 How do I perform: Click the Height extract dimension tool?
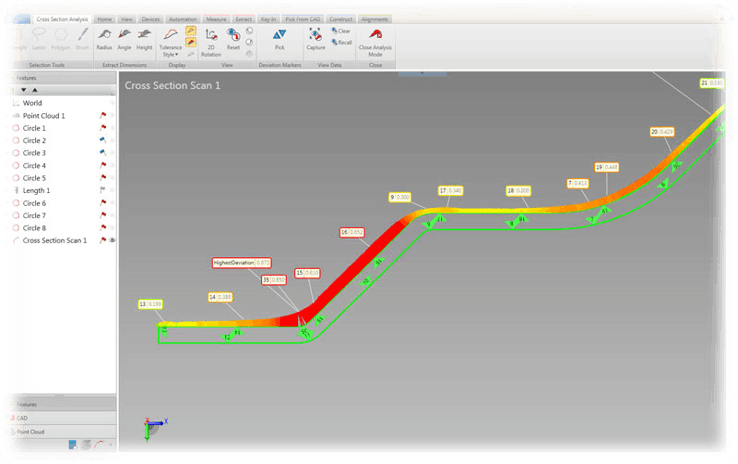[x=144, y=39]
